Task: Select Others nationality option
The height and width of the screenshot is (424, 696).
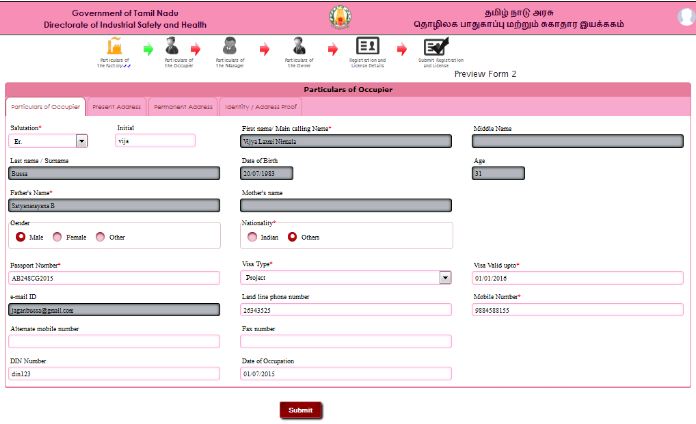Action: (292, 237)
